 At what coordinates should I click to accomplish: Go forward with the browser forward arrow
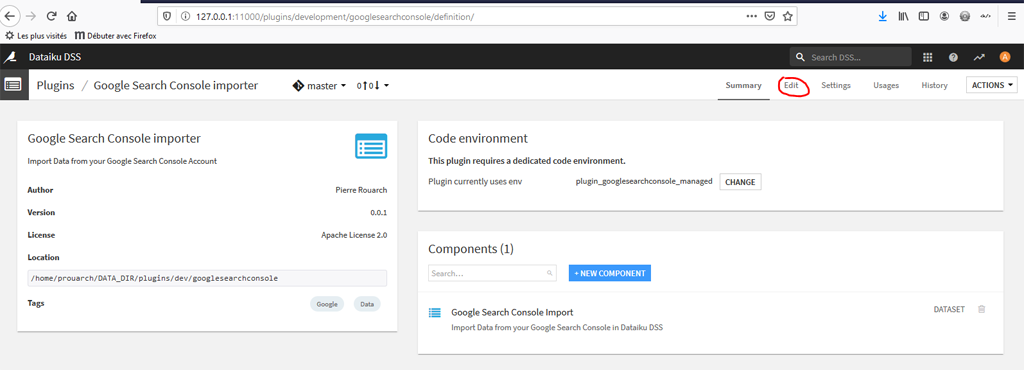tap(30, 16)
